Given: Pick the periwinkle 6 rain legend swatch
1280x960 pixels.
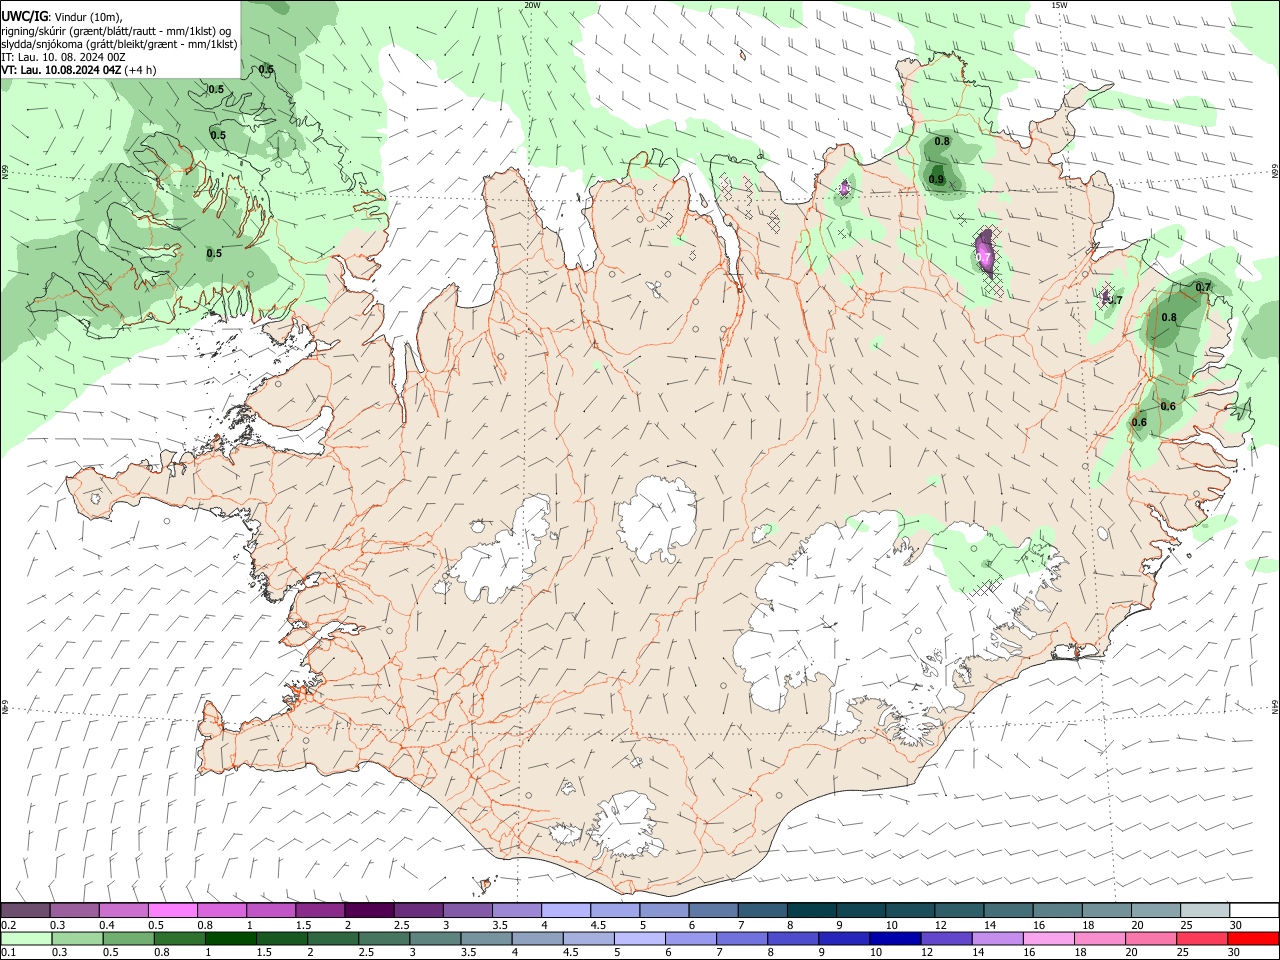Looking at the screenshot, I should (690, 938).
